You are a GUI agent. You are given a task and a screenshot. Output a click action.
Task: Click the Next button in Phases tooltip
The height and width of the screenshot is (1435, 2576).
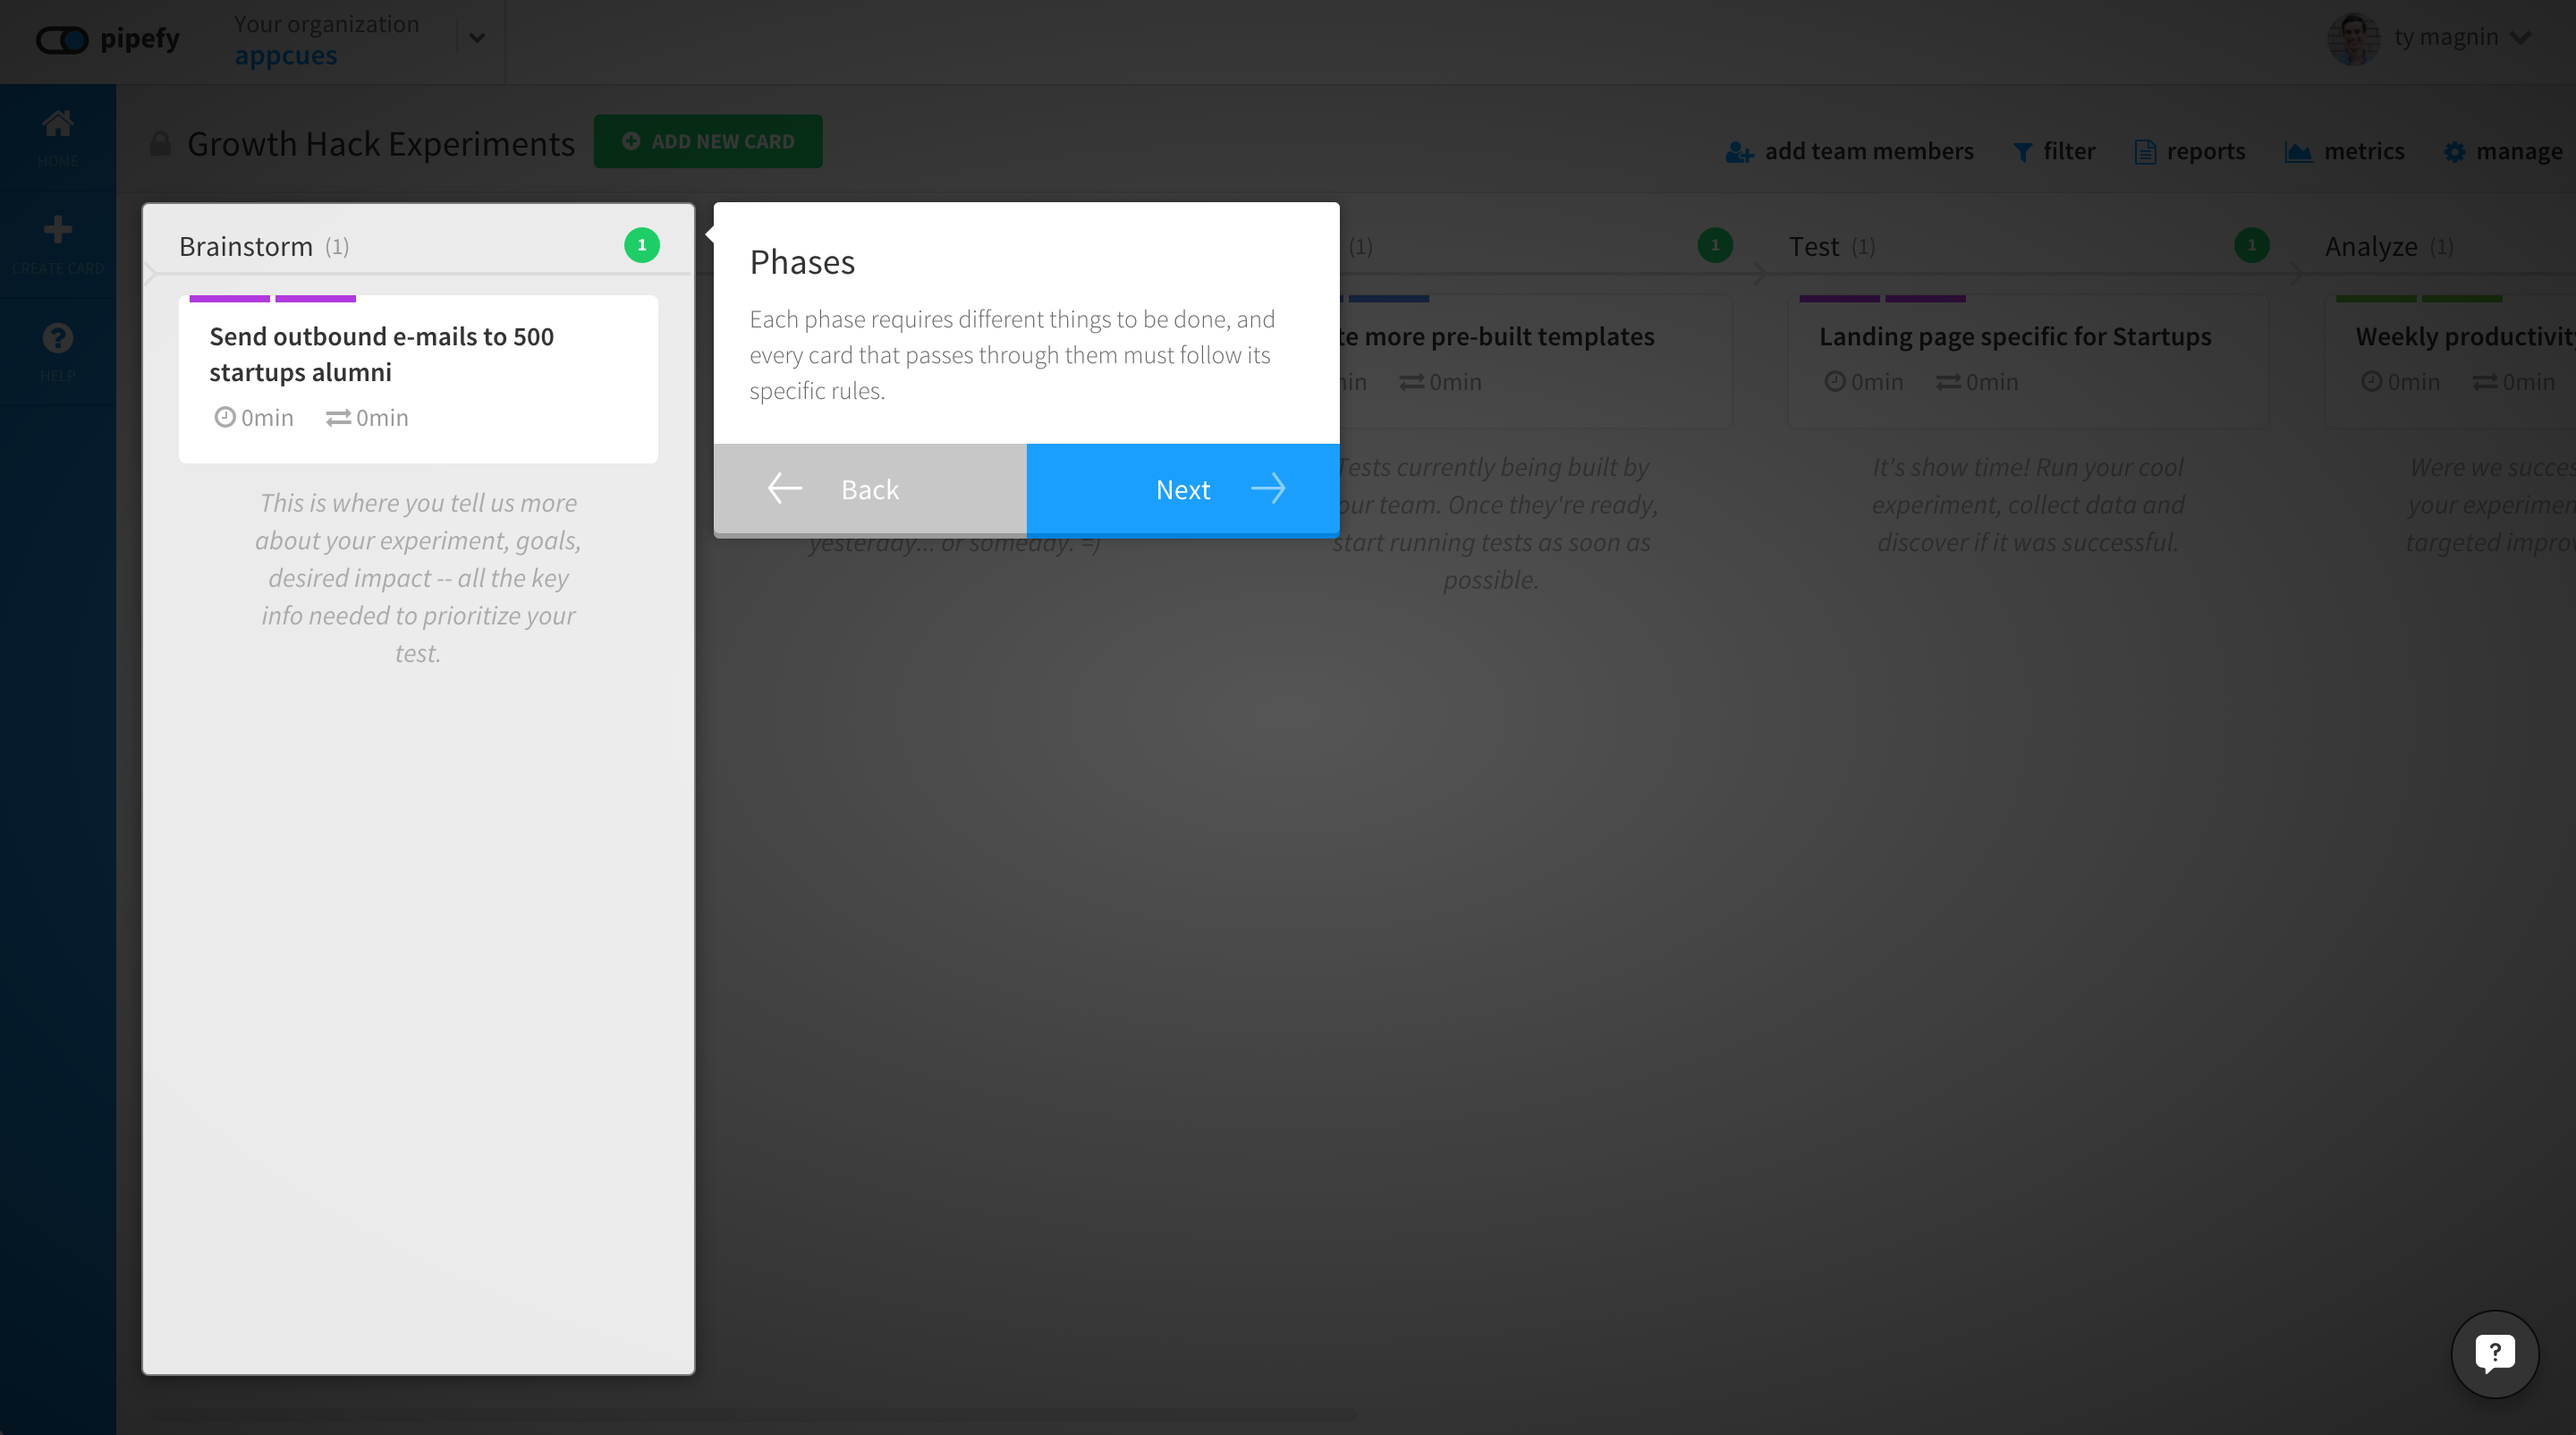pos(1183,489)
